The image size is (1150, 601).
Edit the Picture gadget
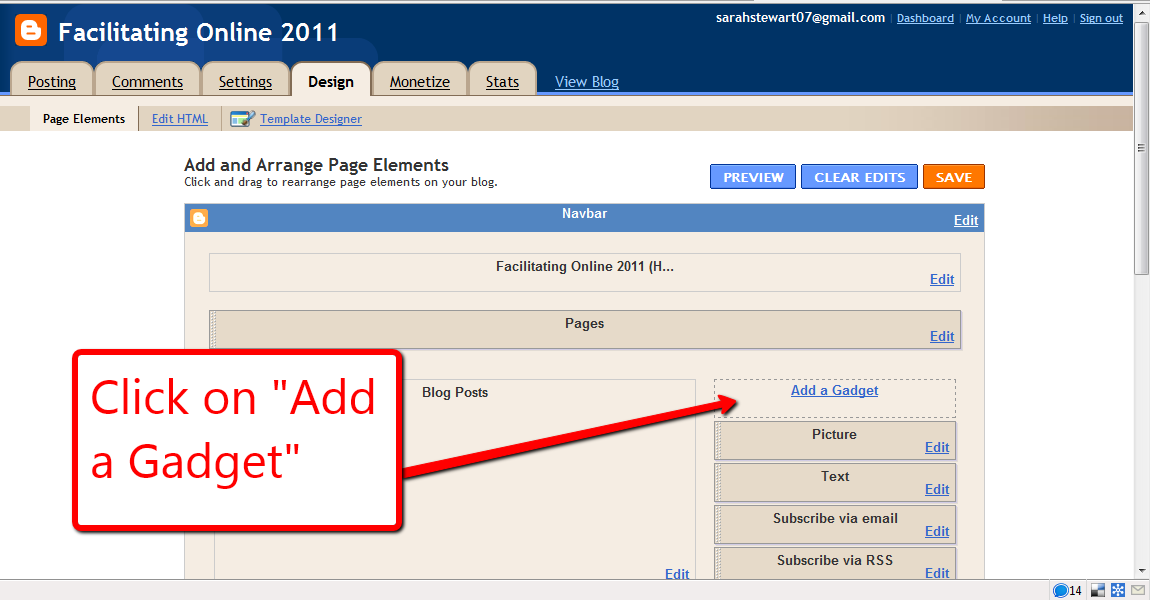point(937,447)
